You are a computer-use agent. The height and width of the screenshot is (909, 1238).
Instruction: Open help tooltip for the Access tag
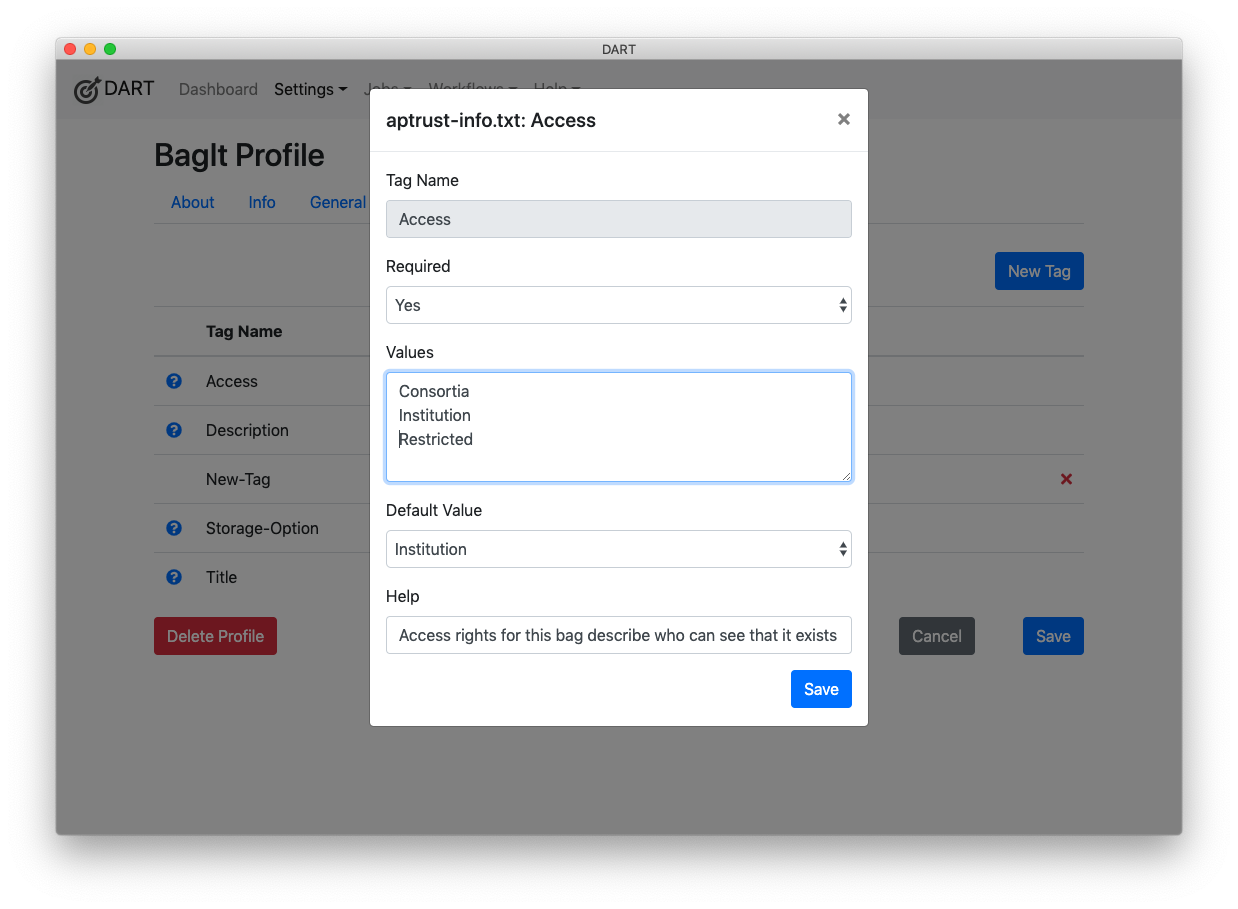coord(174,381)
